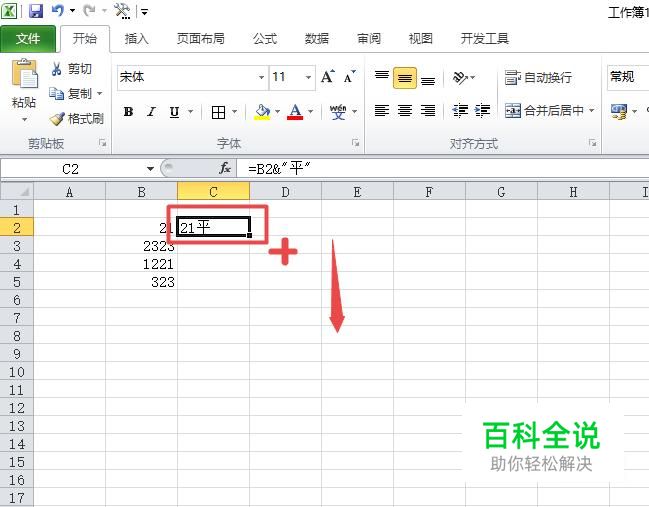Toggle middle vertical alignment

pyautogui.click(x=404, y=77)
